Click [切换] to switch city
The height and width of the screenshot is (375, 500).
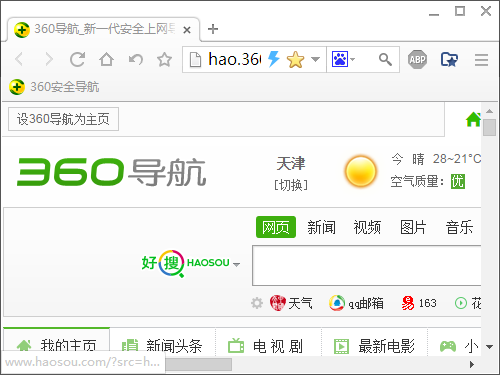[291, 185]
